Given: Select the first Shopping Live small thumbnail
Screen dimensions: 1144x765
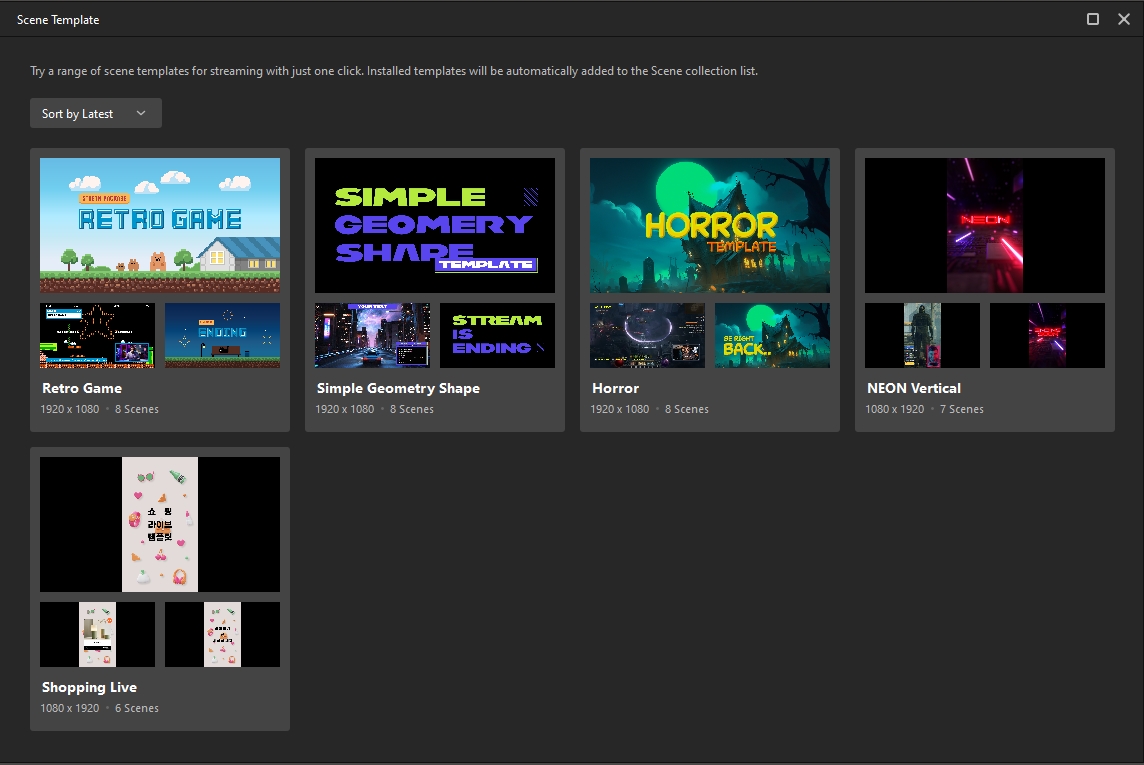Looking at the screenshot, I should [97, 634].
